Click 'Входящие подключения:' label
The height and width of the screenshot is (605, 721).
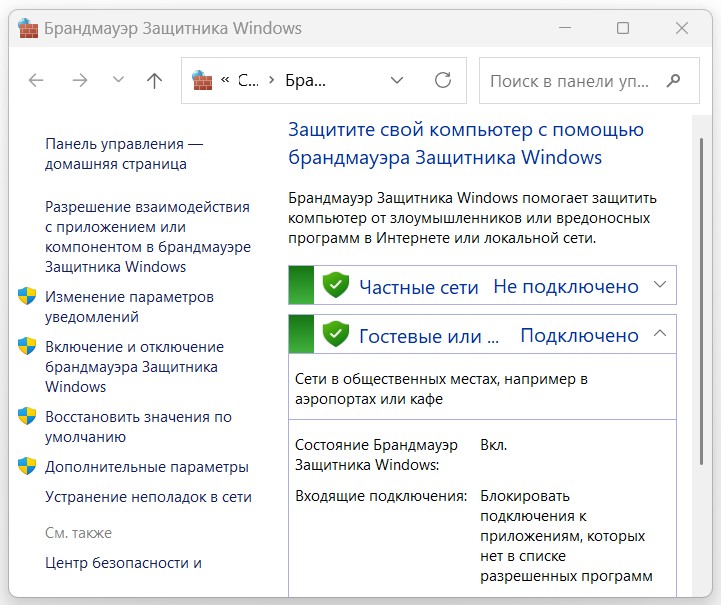pyautogui.click(x=381, y=496)
